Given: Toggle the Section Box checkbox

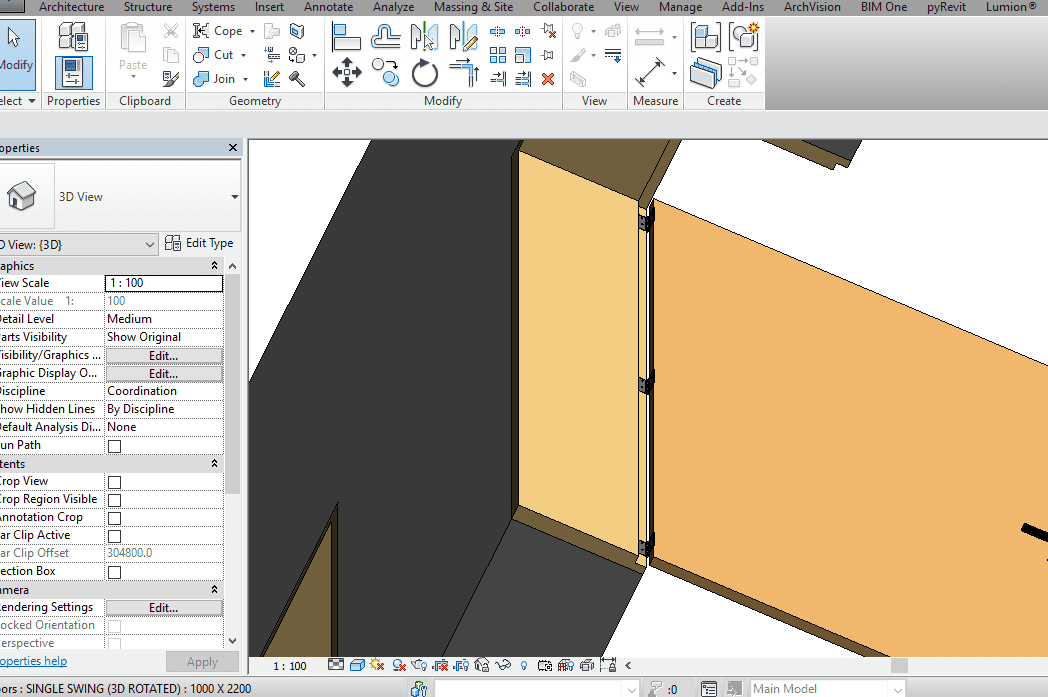Looking at the screenshot, I should pyautogui.click(x=114, y=572).
